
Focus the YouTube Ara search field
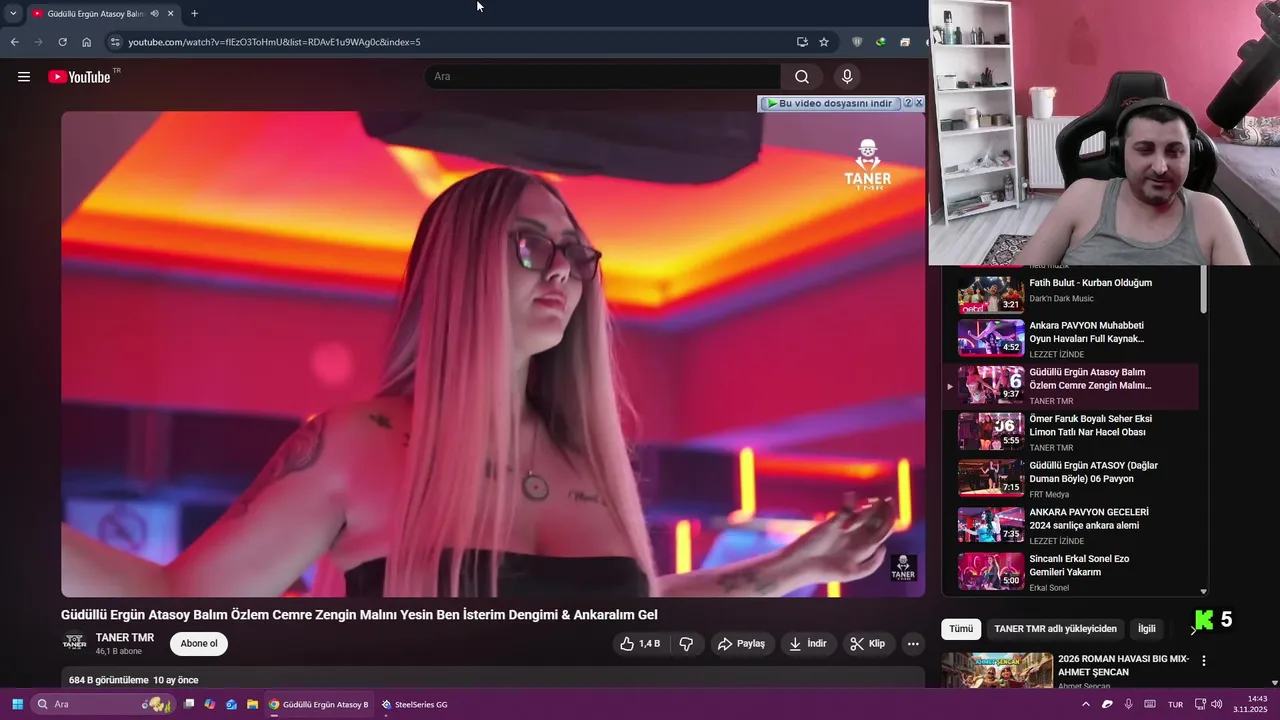click(603, 77)
